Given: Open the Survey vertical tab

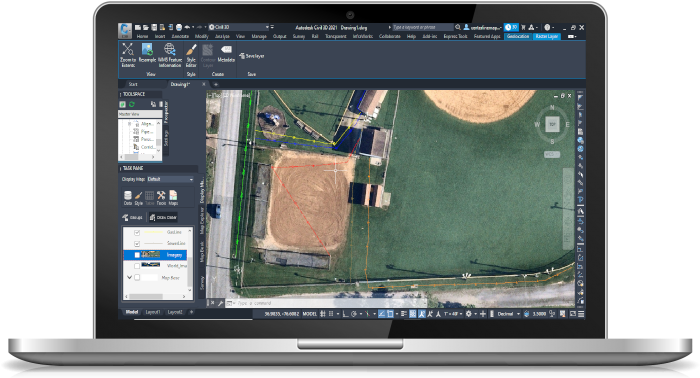Looking at the screenshot, I should (202, 282).
